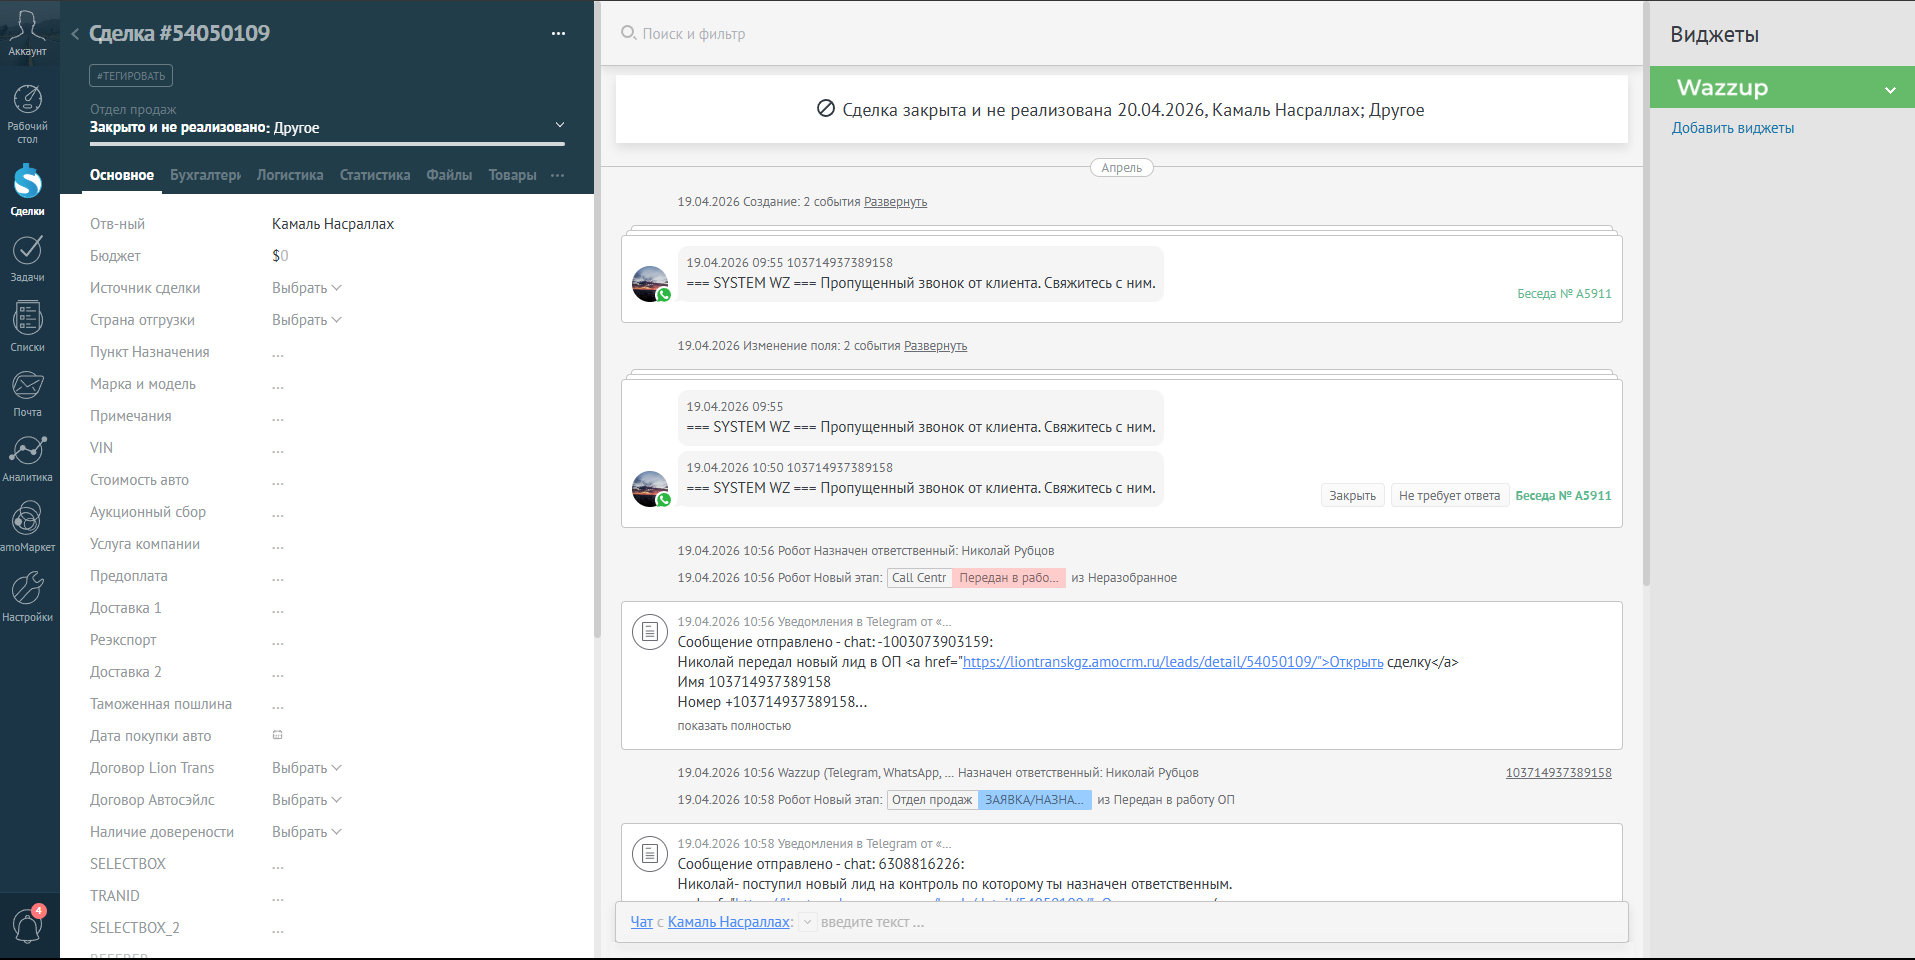Open the deal three-dots menu

pyautogui.click(x=558, y=34)
